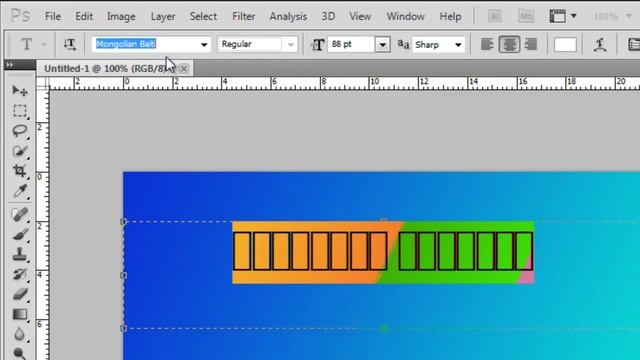
Task: Select the Lasso tool
Action: 20,131
